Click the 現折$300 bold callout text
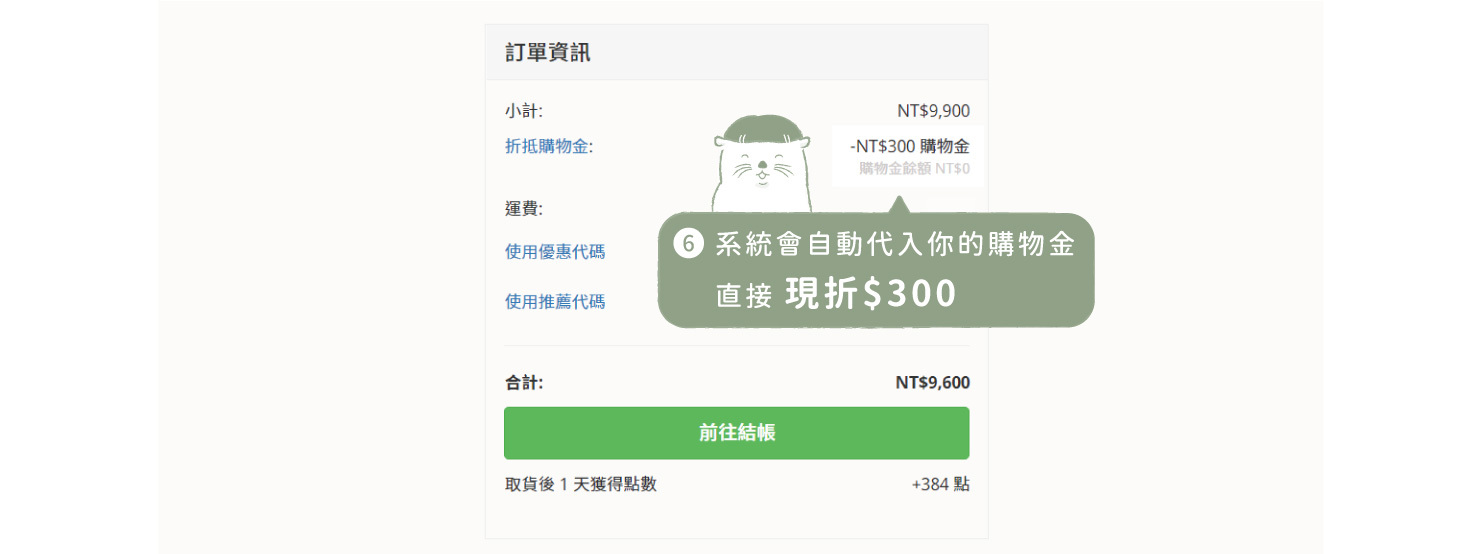The width and height of the screenshot is (1480, 554). pos(871,293)
